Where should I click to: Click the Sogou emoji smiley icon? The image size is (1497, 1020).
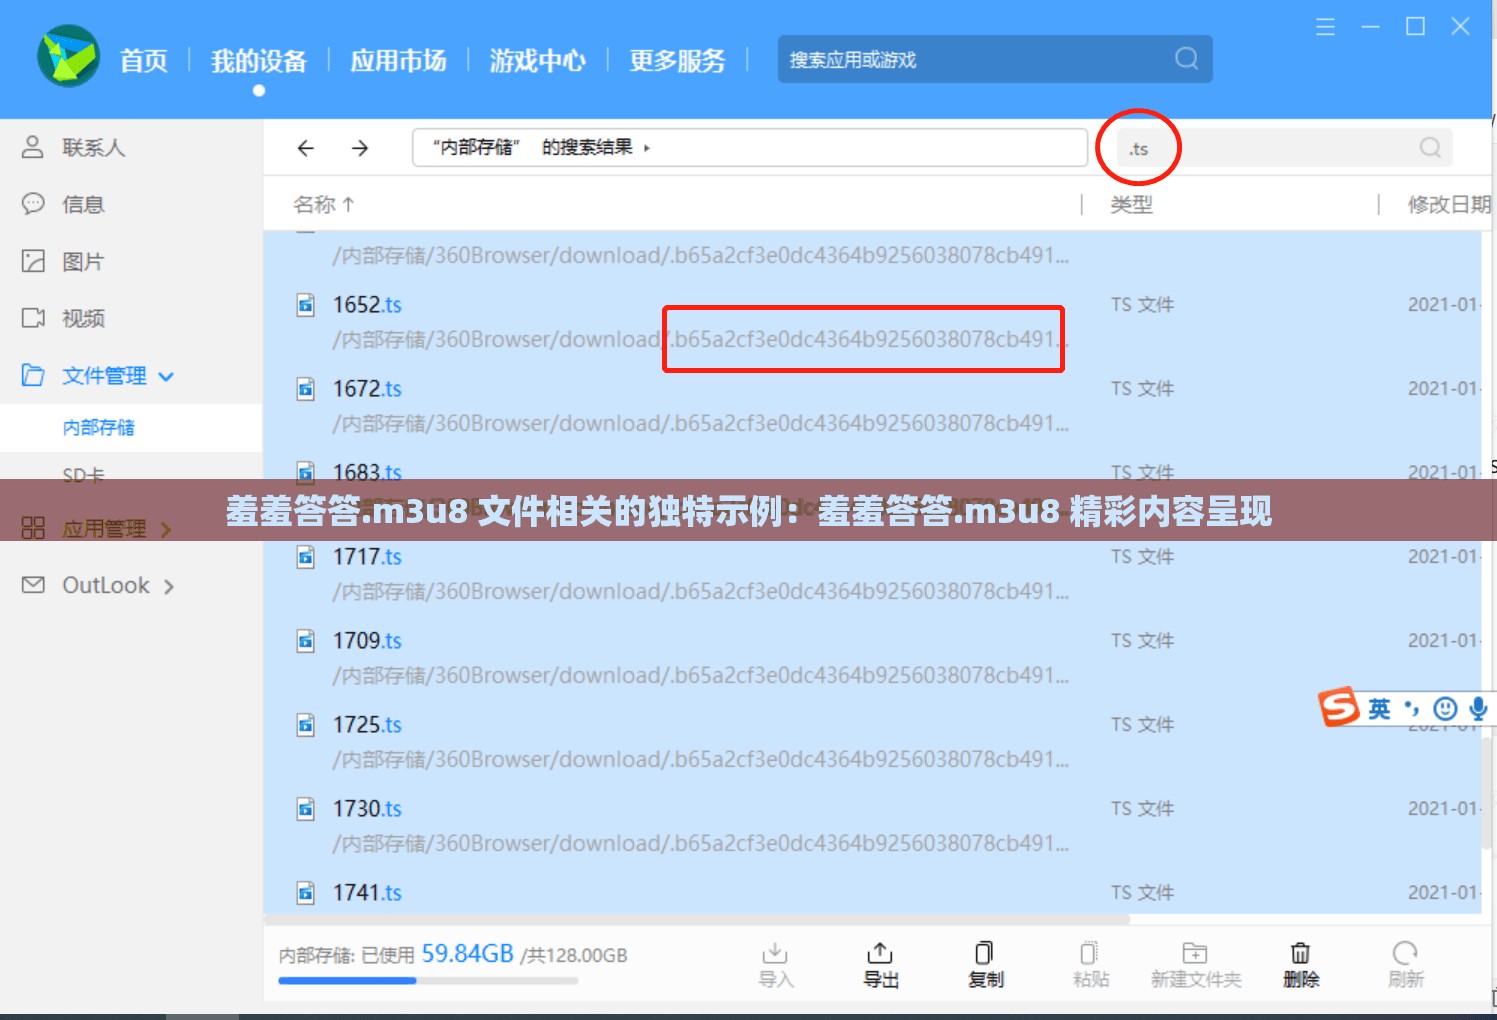(1445, 709)
